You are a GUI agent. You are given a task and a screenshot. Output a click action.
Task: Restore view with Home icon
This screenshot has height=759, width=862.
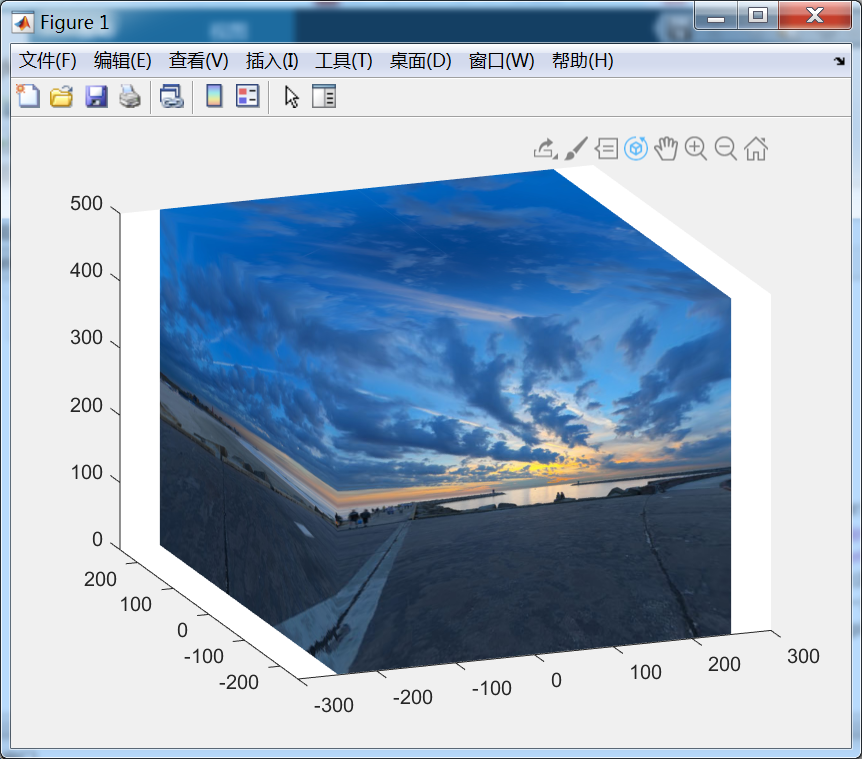pos(756,148)
